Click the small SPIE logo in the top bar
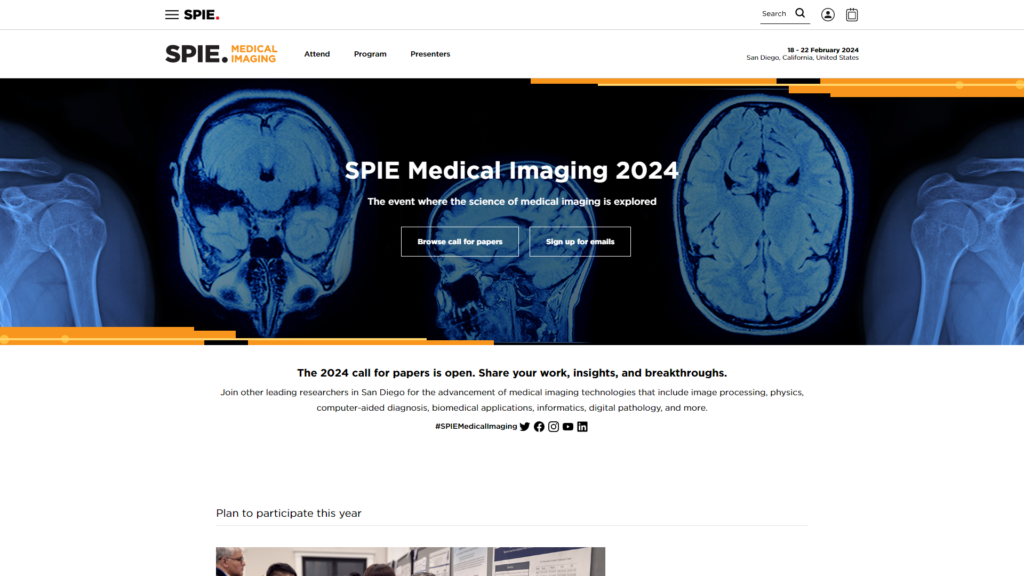1024x576 pixels. pyautogui.click(x=202, y=14)
